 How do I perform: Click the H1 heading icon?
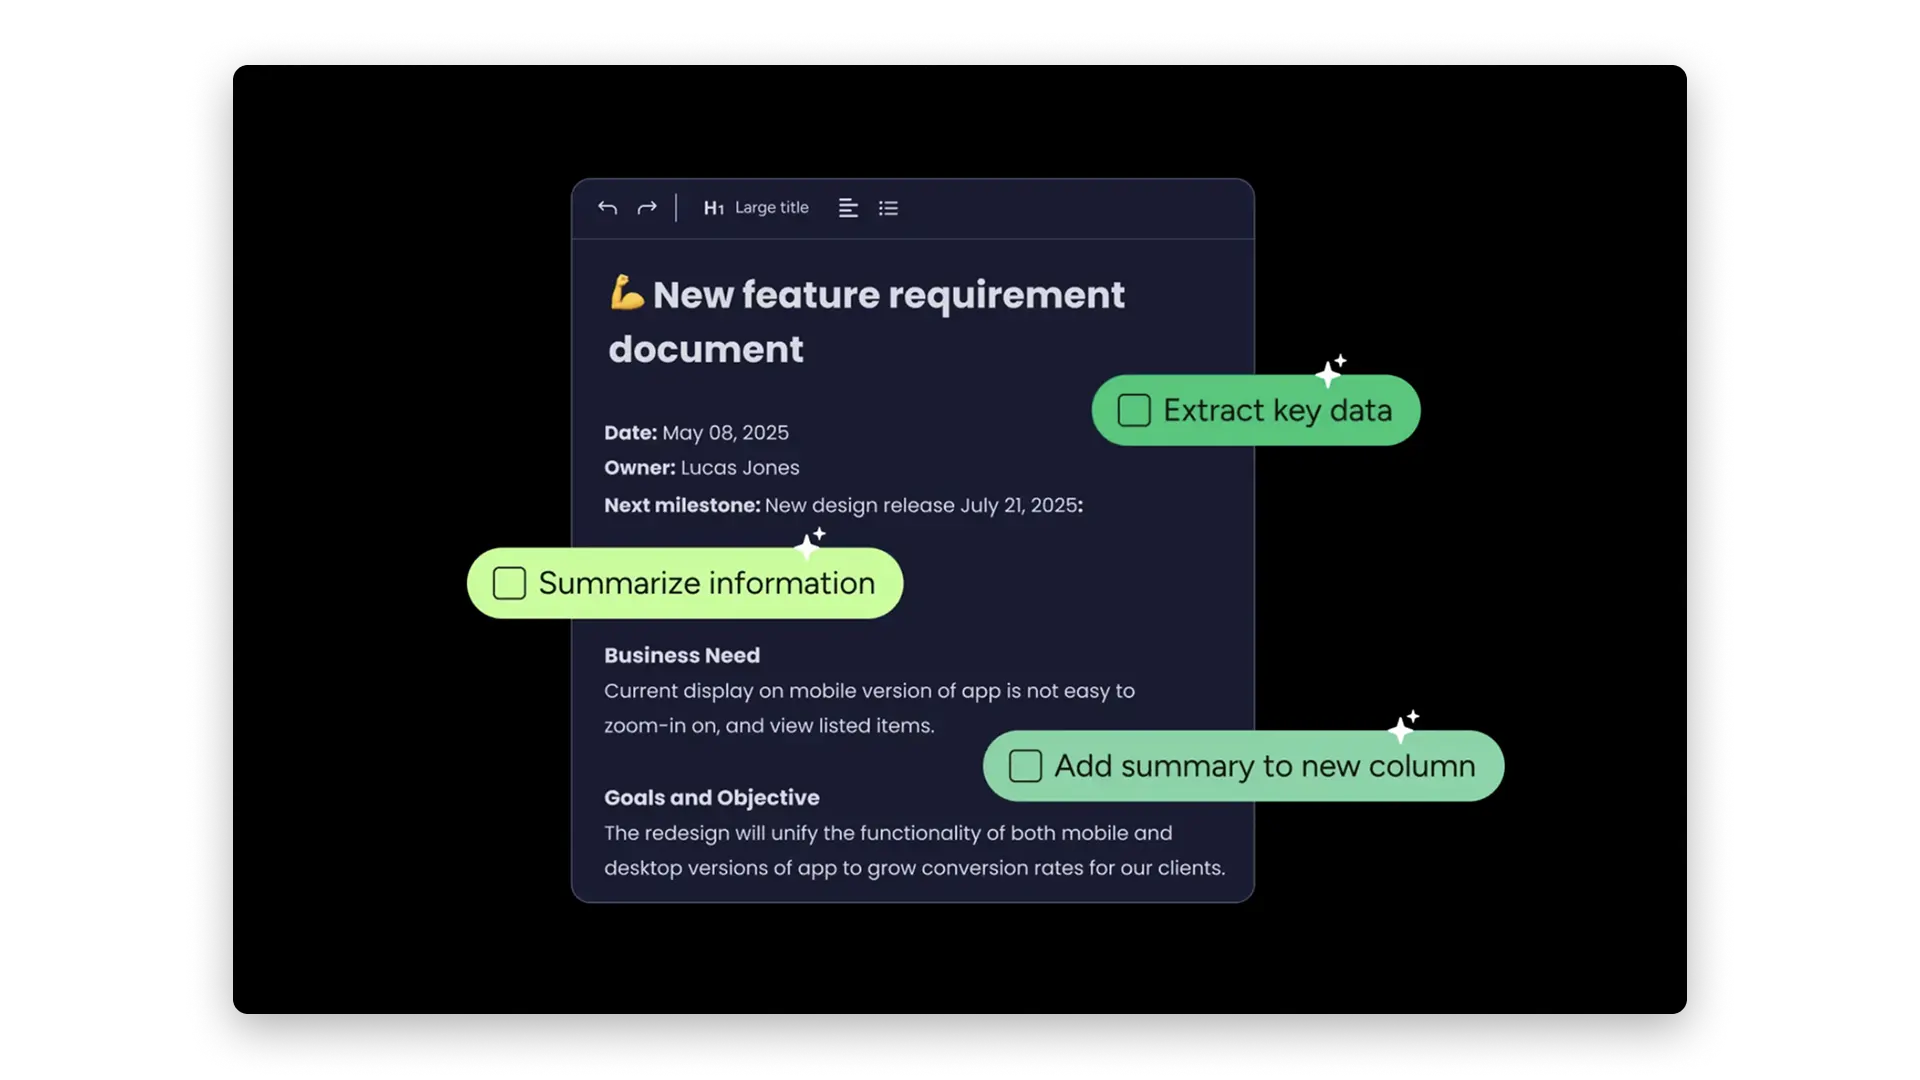coord(713,208)
